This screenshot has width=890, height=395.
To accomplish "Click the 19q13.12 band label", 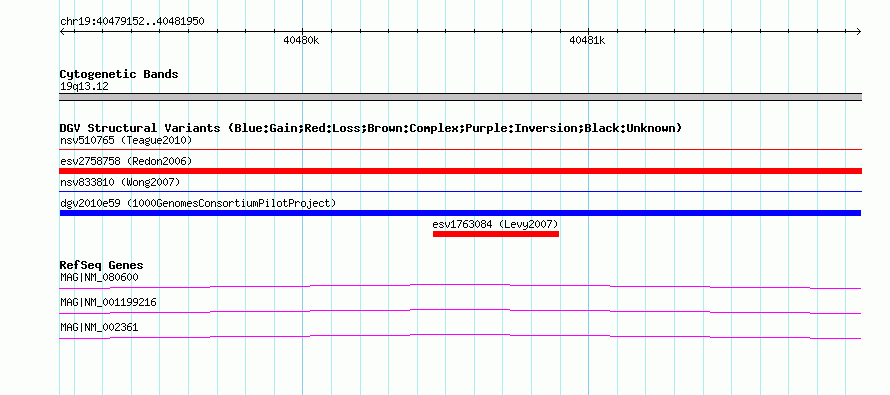I will pyautogui.click(x=84, y=87).
